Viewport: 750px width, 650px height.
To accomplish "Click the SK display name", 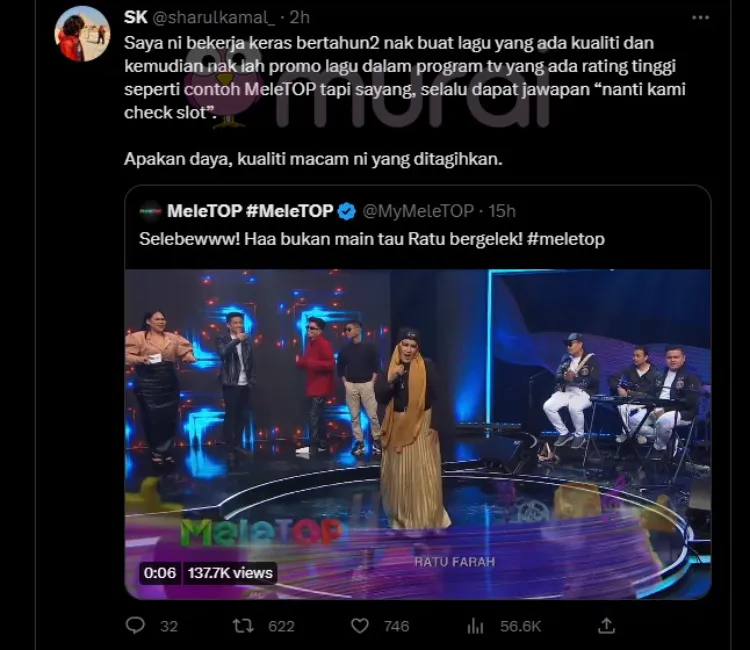I will click(135, 18).
